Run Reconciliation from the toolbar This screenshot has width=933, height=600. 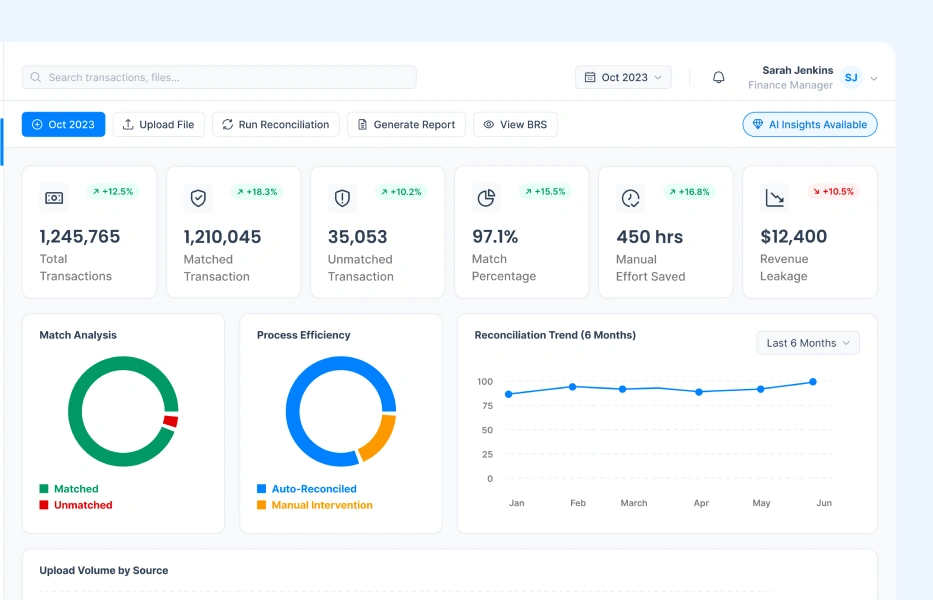276,125
